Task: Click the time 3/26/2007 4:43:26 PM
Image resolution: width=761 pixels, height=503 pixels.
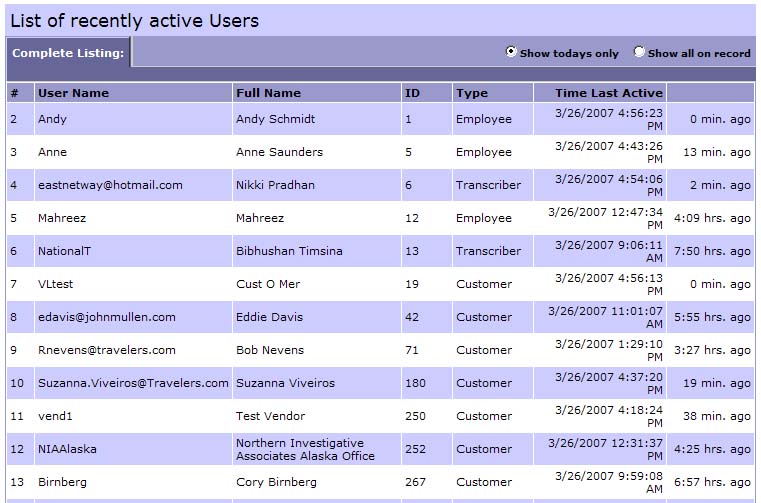Action: click(609, 152)
